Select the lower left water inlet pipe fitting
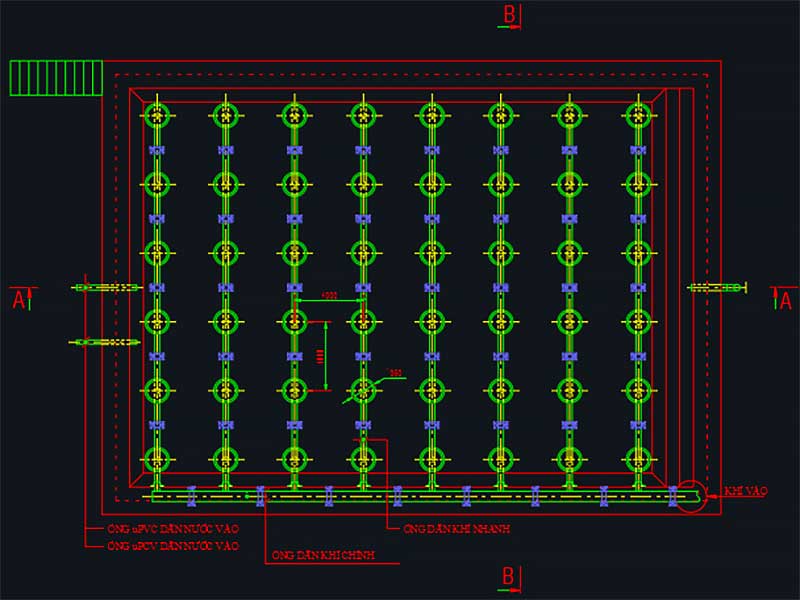 tap(104, 342)
